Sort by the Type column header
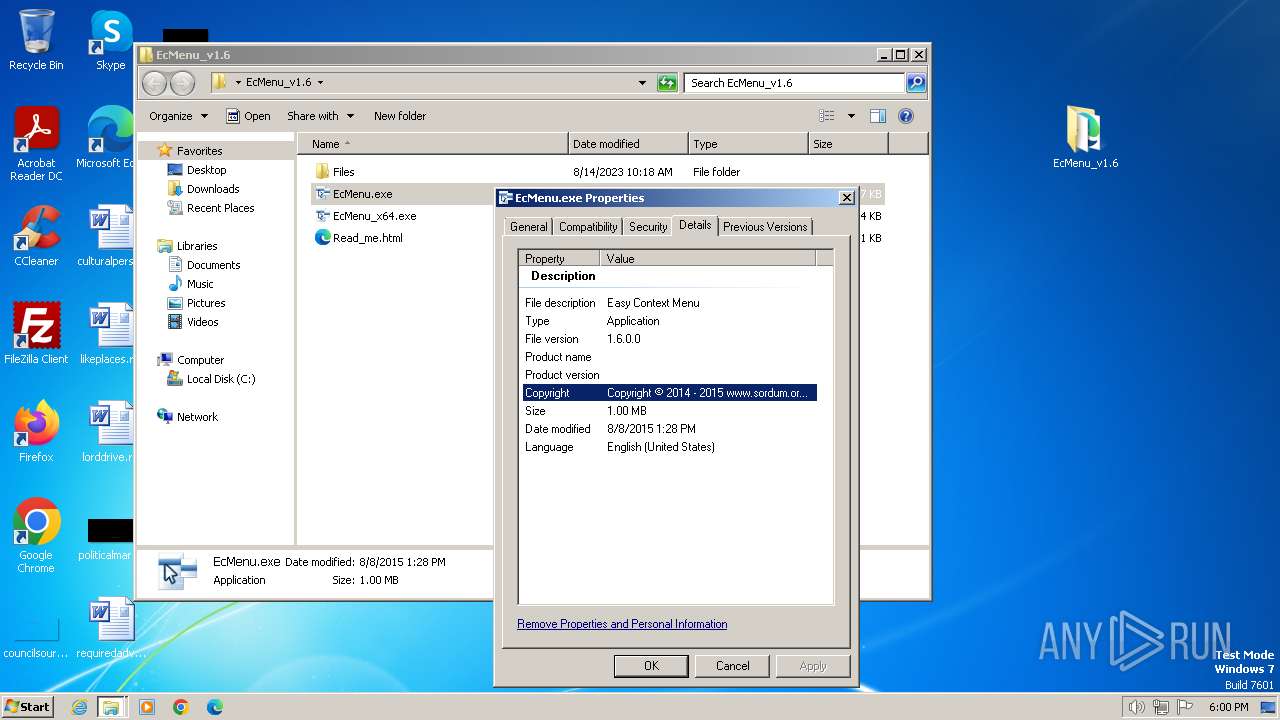Screen dimensions: 1280x720 click(748, 144)
